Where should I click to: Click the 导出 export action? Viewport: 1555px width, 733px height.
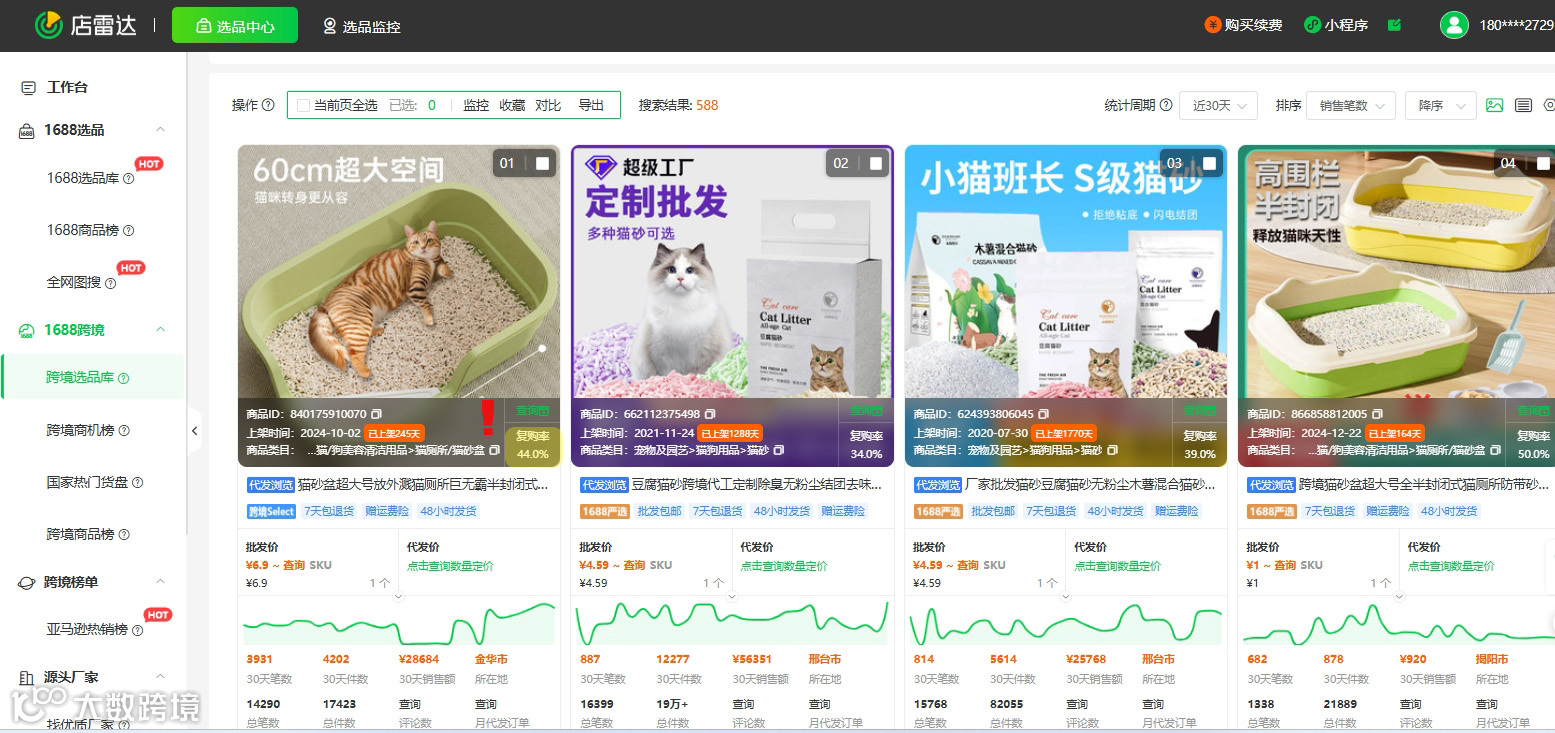tap(591, 105)
